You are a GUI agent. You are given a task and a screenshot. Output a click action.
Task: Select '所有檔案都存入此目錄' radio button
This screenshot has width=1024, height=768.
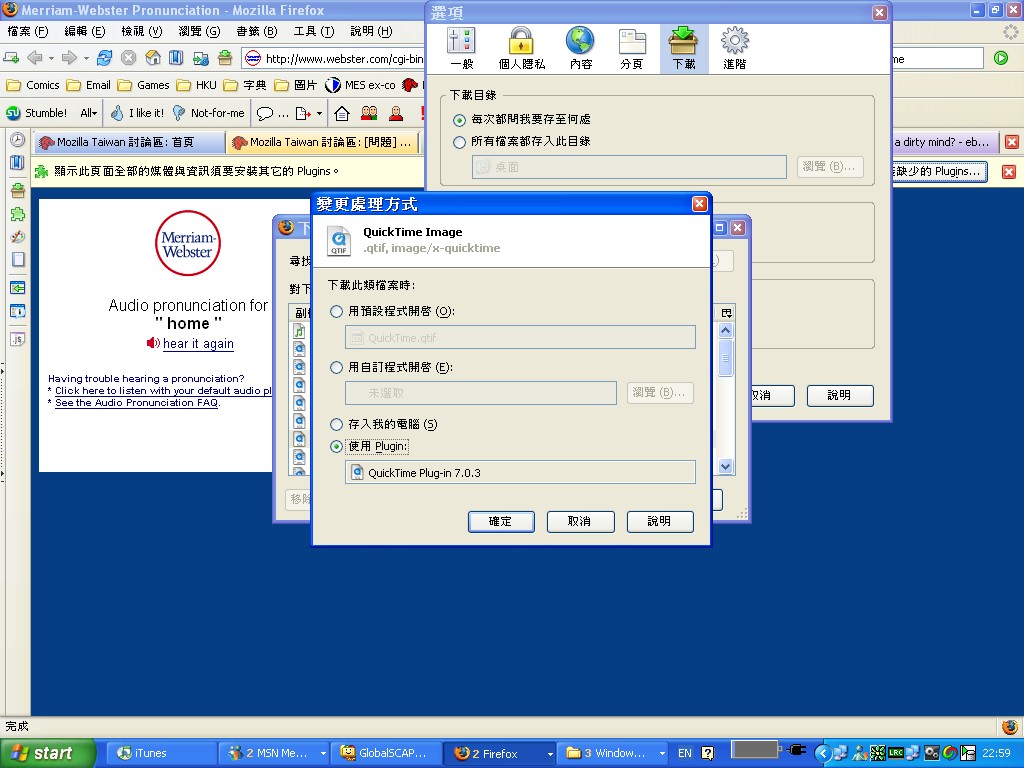(460, 142)
